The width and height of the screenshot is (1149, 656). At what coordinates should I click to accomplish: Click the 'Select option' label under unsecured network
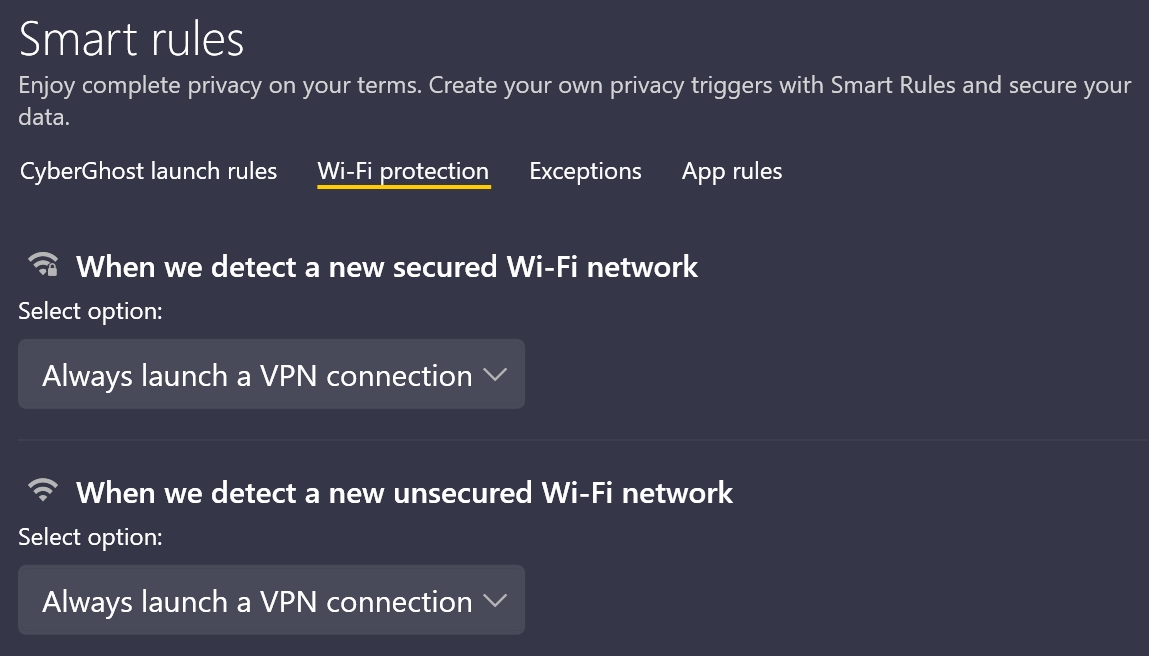tap(90, 537)
